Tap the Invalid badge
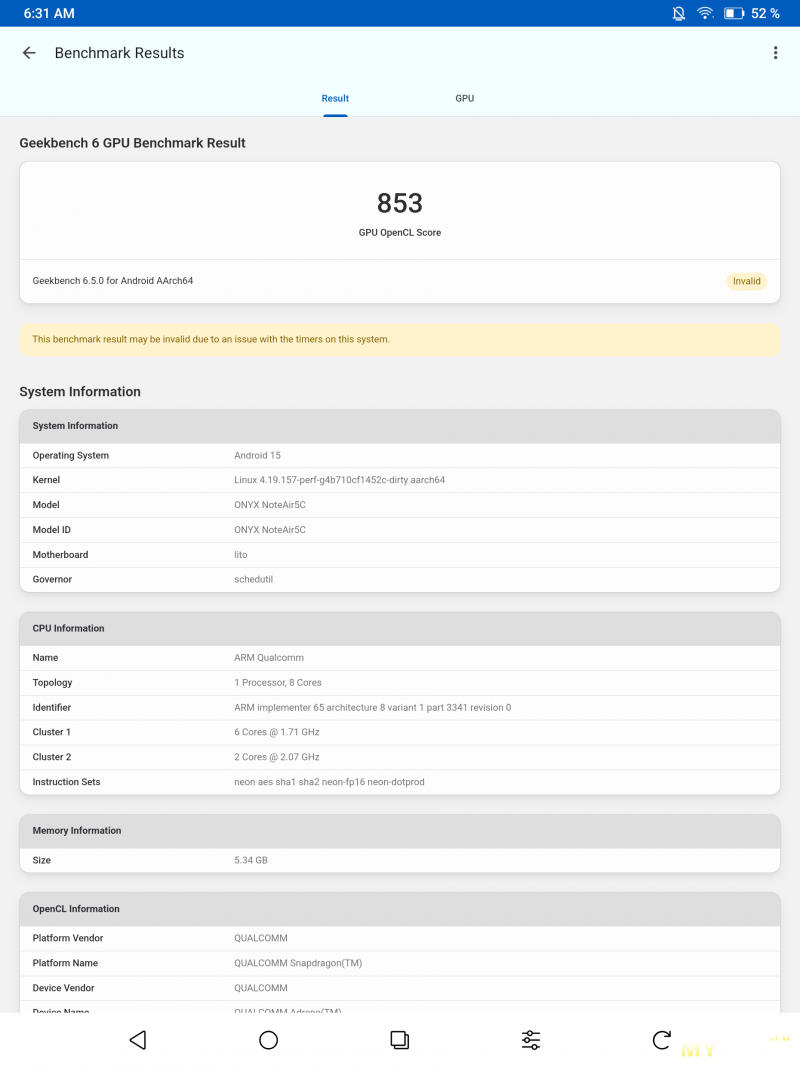The image size is (800, 1067). point(747,281)
